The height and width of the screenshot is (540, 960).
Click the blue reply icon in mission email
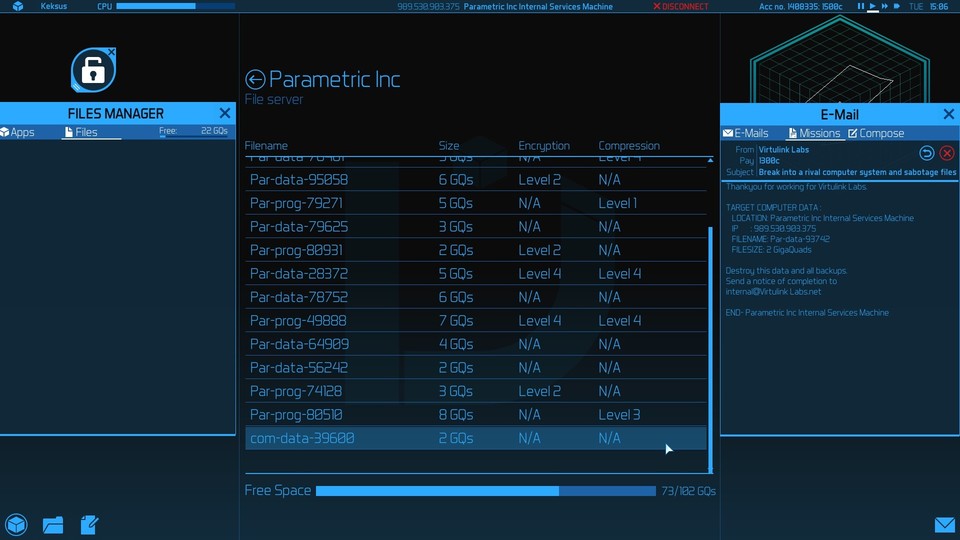coord(927,153)
